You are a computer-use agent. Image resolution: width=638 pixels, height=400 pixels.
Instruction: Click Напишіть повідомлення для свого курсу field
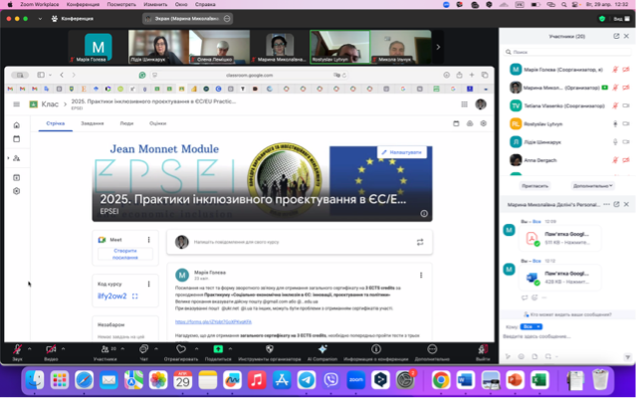click(299, 242)
